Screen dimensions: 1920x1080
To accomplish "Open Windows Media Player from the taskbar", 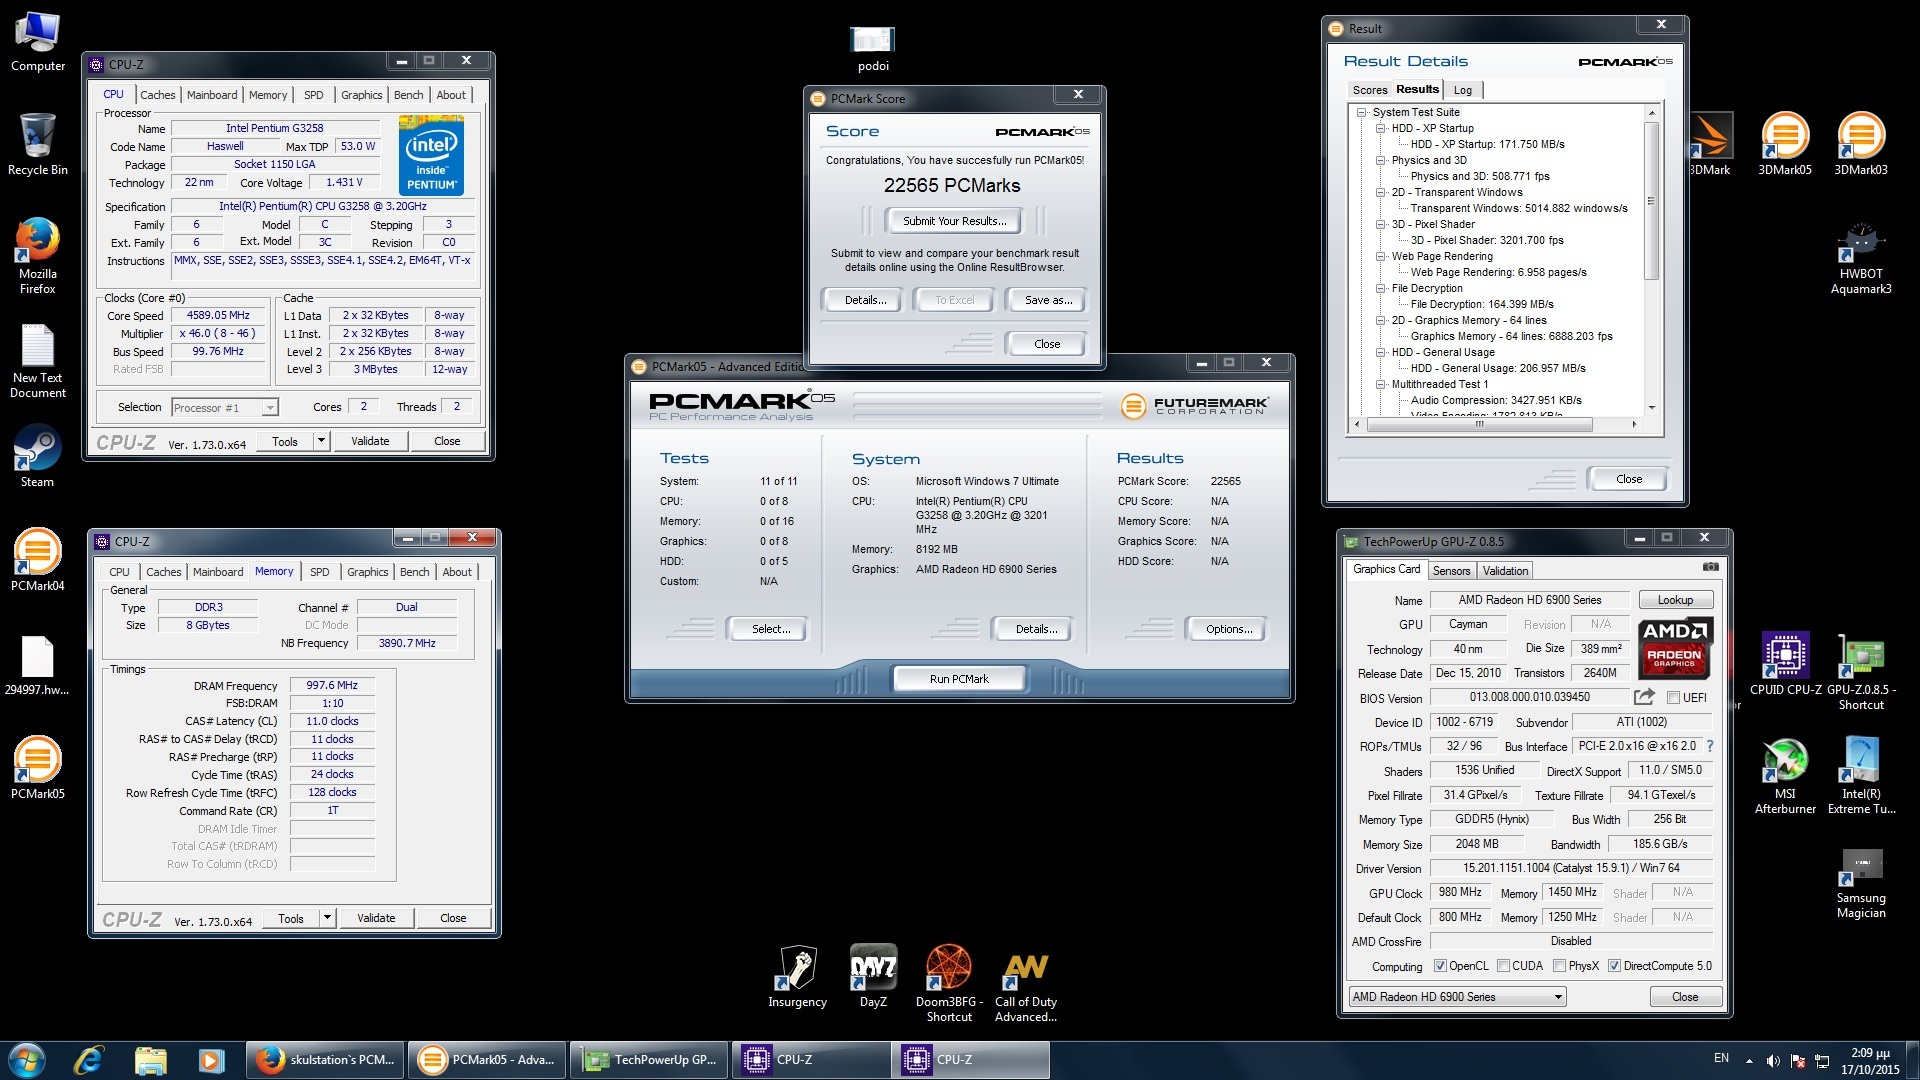I will (211, 1060).
